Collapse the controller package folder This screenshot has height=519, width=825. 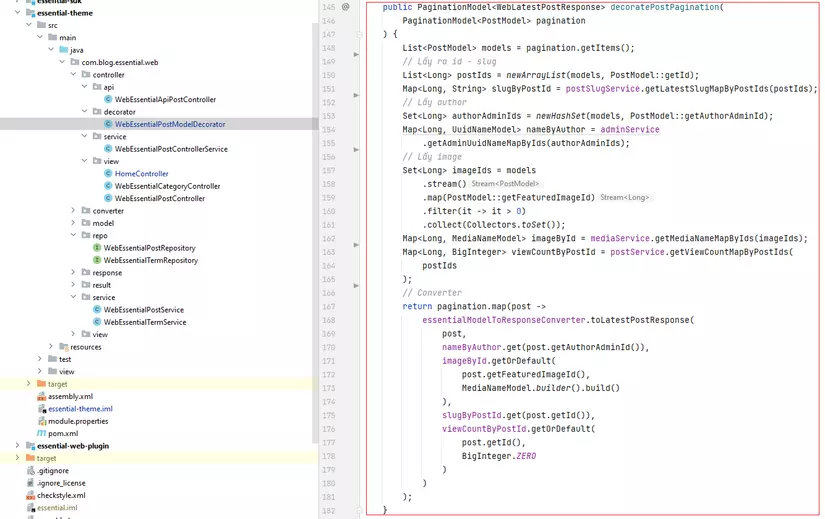click(73, 75)
